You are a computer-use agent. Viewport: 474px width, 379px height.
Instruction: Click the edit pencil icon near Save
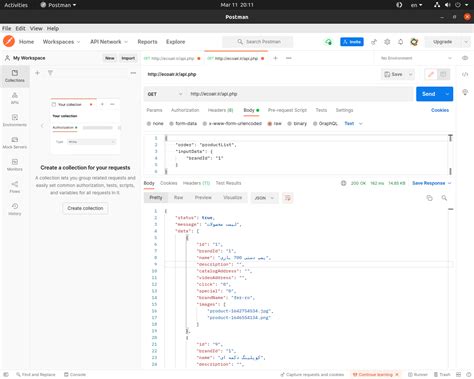[431, 74]
